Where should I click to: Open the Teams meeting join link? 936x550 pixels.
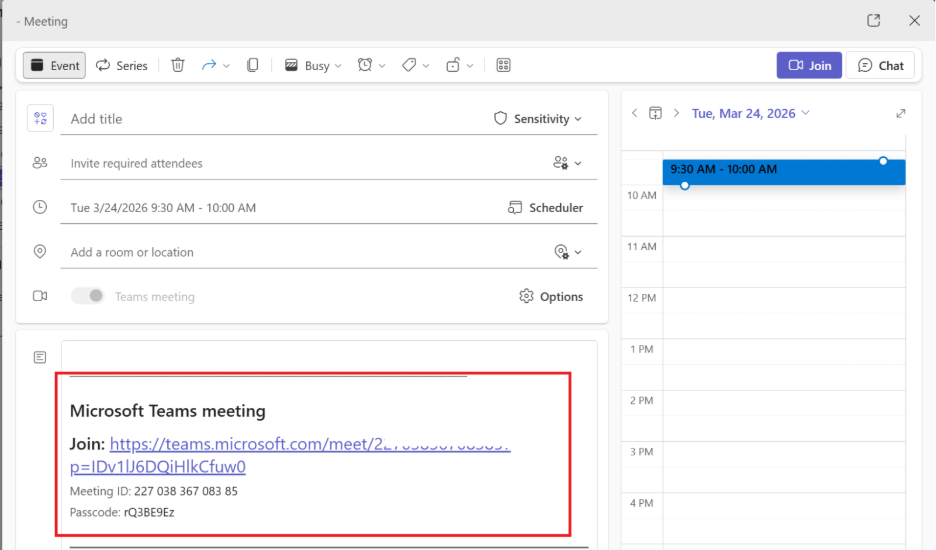pos(290,455)
